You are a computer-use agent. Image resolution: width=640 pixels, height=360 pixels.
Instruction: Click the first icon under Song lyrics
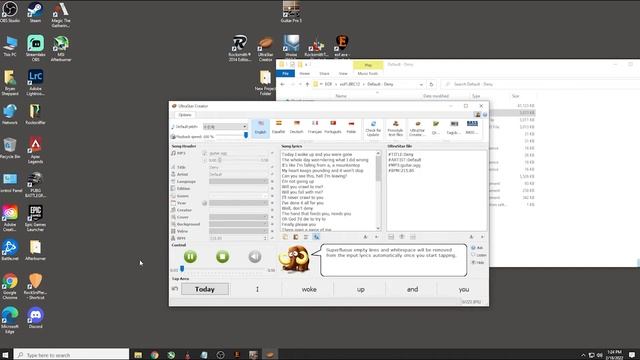285,237
